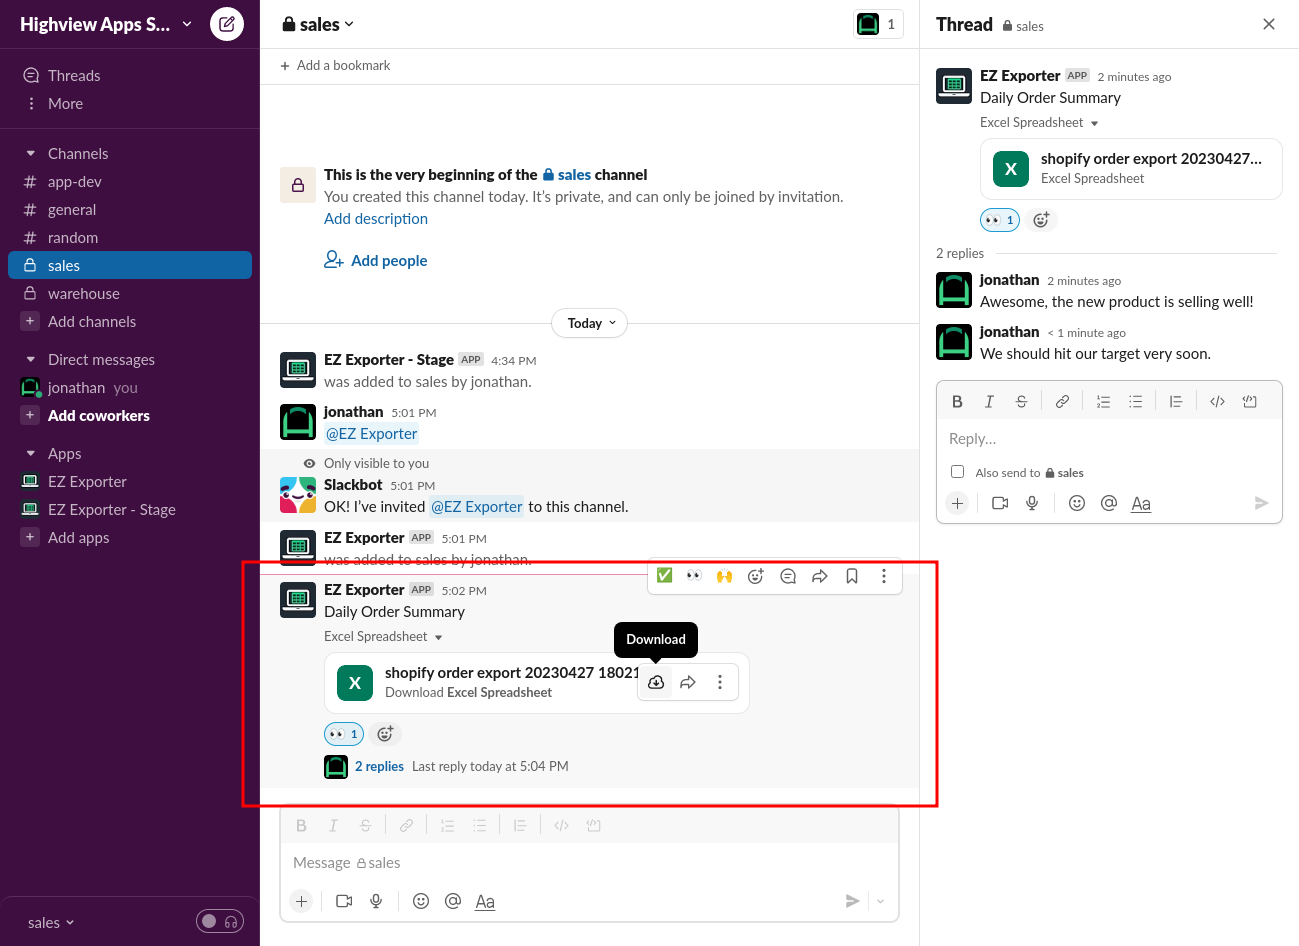Viewport: 1299px width, 946px height.
Task: Click Add apps in sidebar
Action: coord(130,538)
